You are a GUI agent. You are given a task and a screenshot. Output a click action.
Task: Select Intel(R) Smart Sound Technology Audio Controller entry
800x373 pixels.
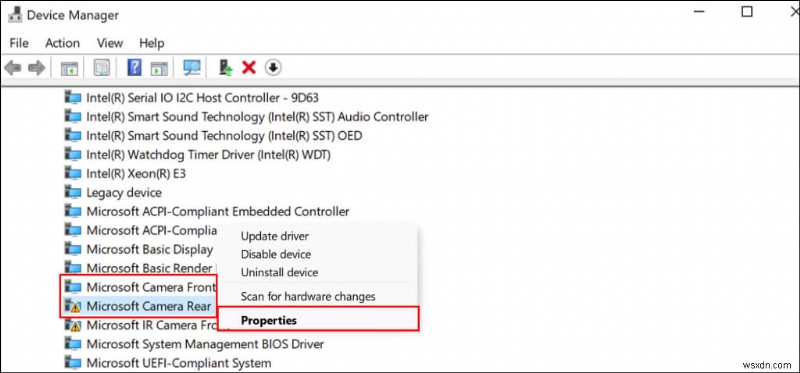257,116
